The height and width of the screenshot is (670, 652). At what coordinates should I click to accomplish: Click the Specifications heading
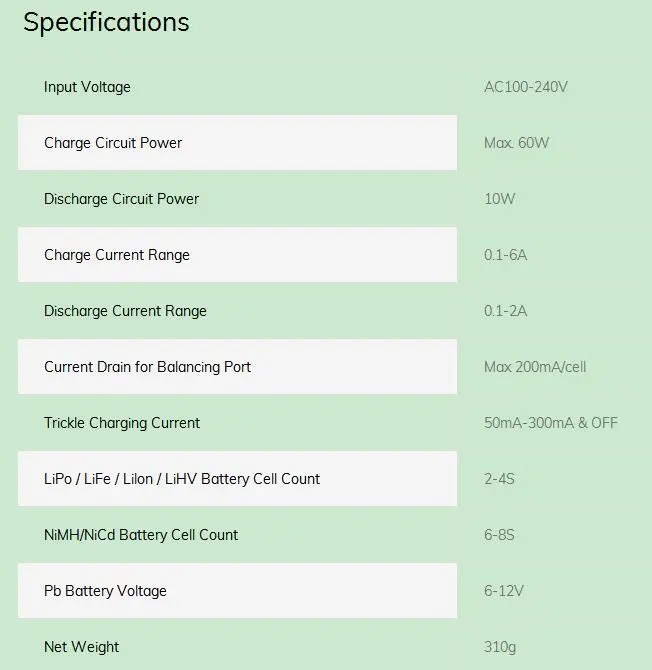tap(106, 22)
